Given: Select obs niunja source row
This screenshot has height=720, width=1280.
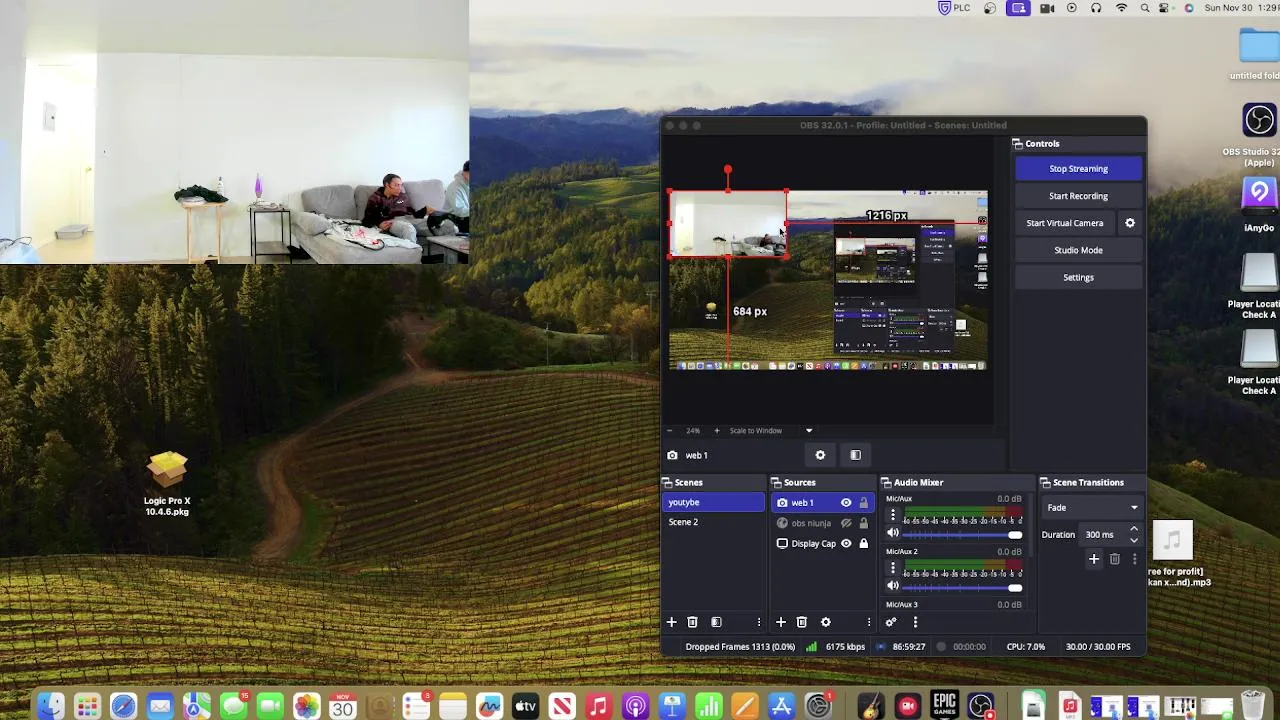Looking at the screenshot, I should pyautogui.click(x=822, y=523).
